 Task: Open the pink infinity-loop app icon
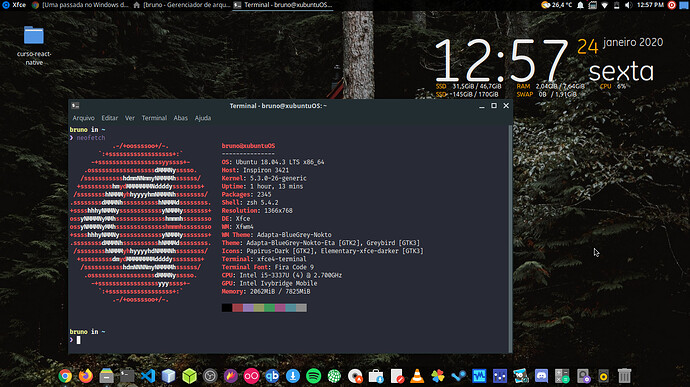pos(251,376)
